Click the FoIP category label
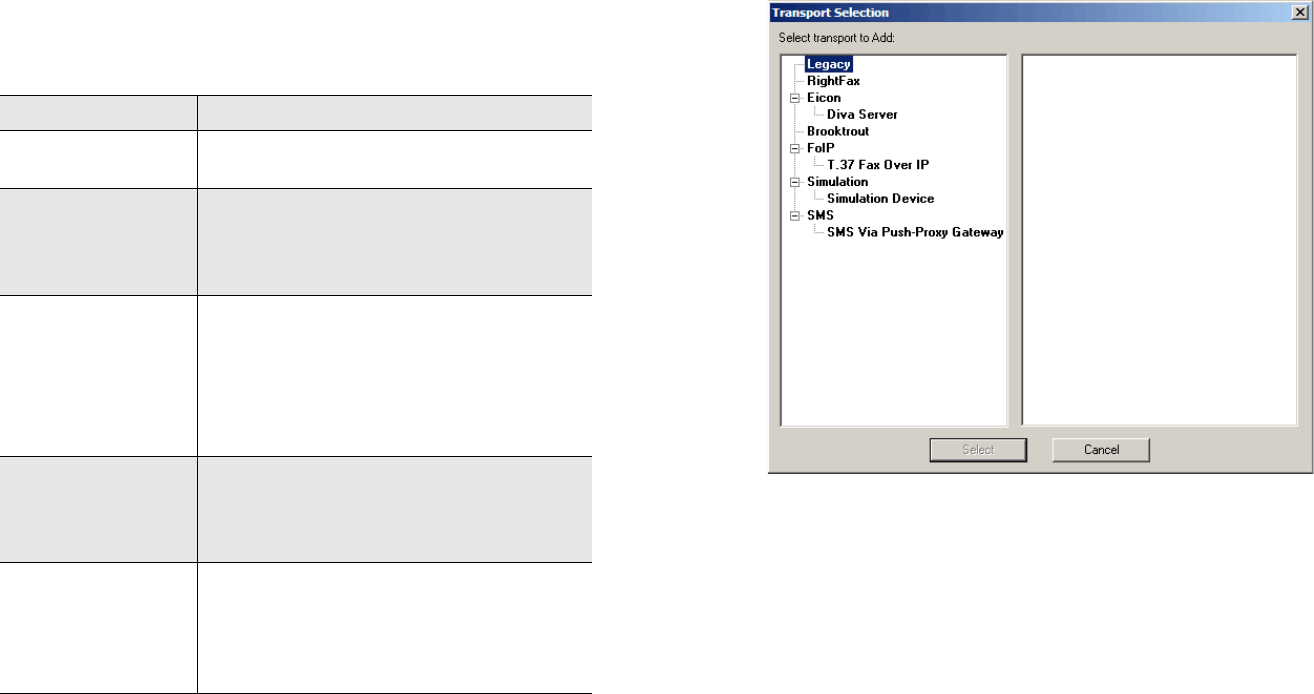The image size is (1314, 694). click(820, 148)
